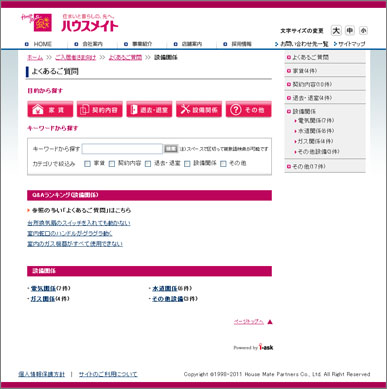
Task: Click the ページトップへ link
Action: (x=249, y=322)
